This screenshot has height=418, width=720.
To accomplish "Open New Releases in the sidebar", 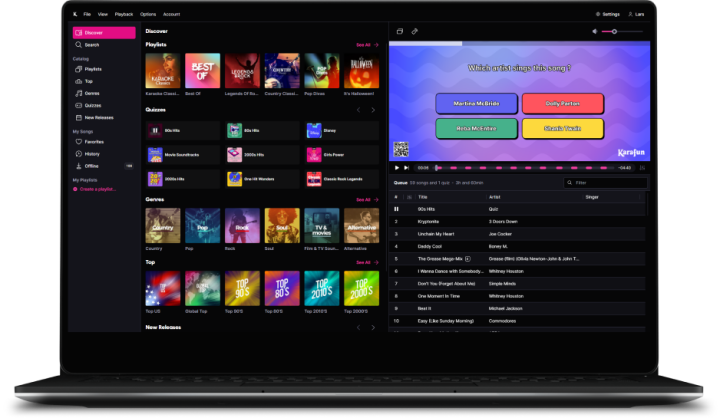I will [x=94, y=118].
